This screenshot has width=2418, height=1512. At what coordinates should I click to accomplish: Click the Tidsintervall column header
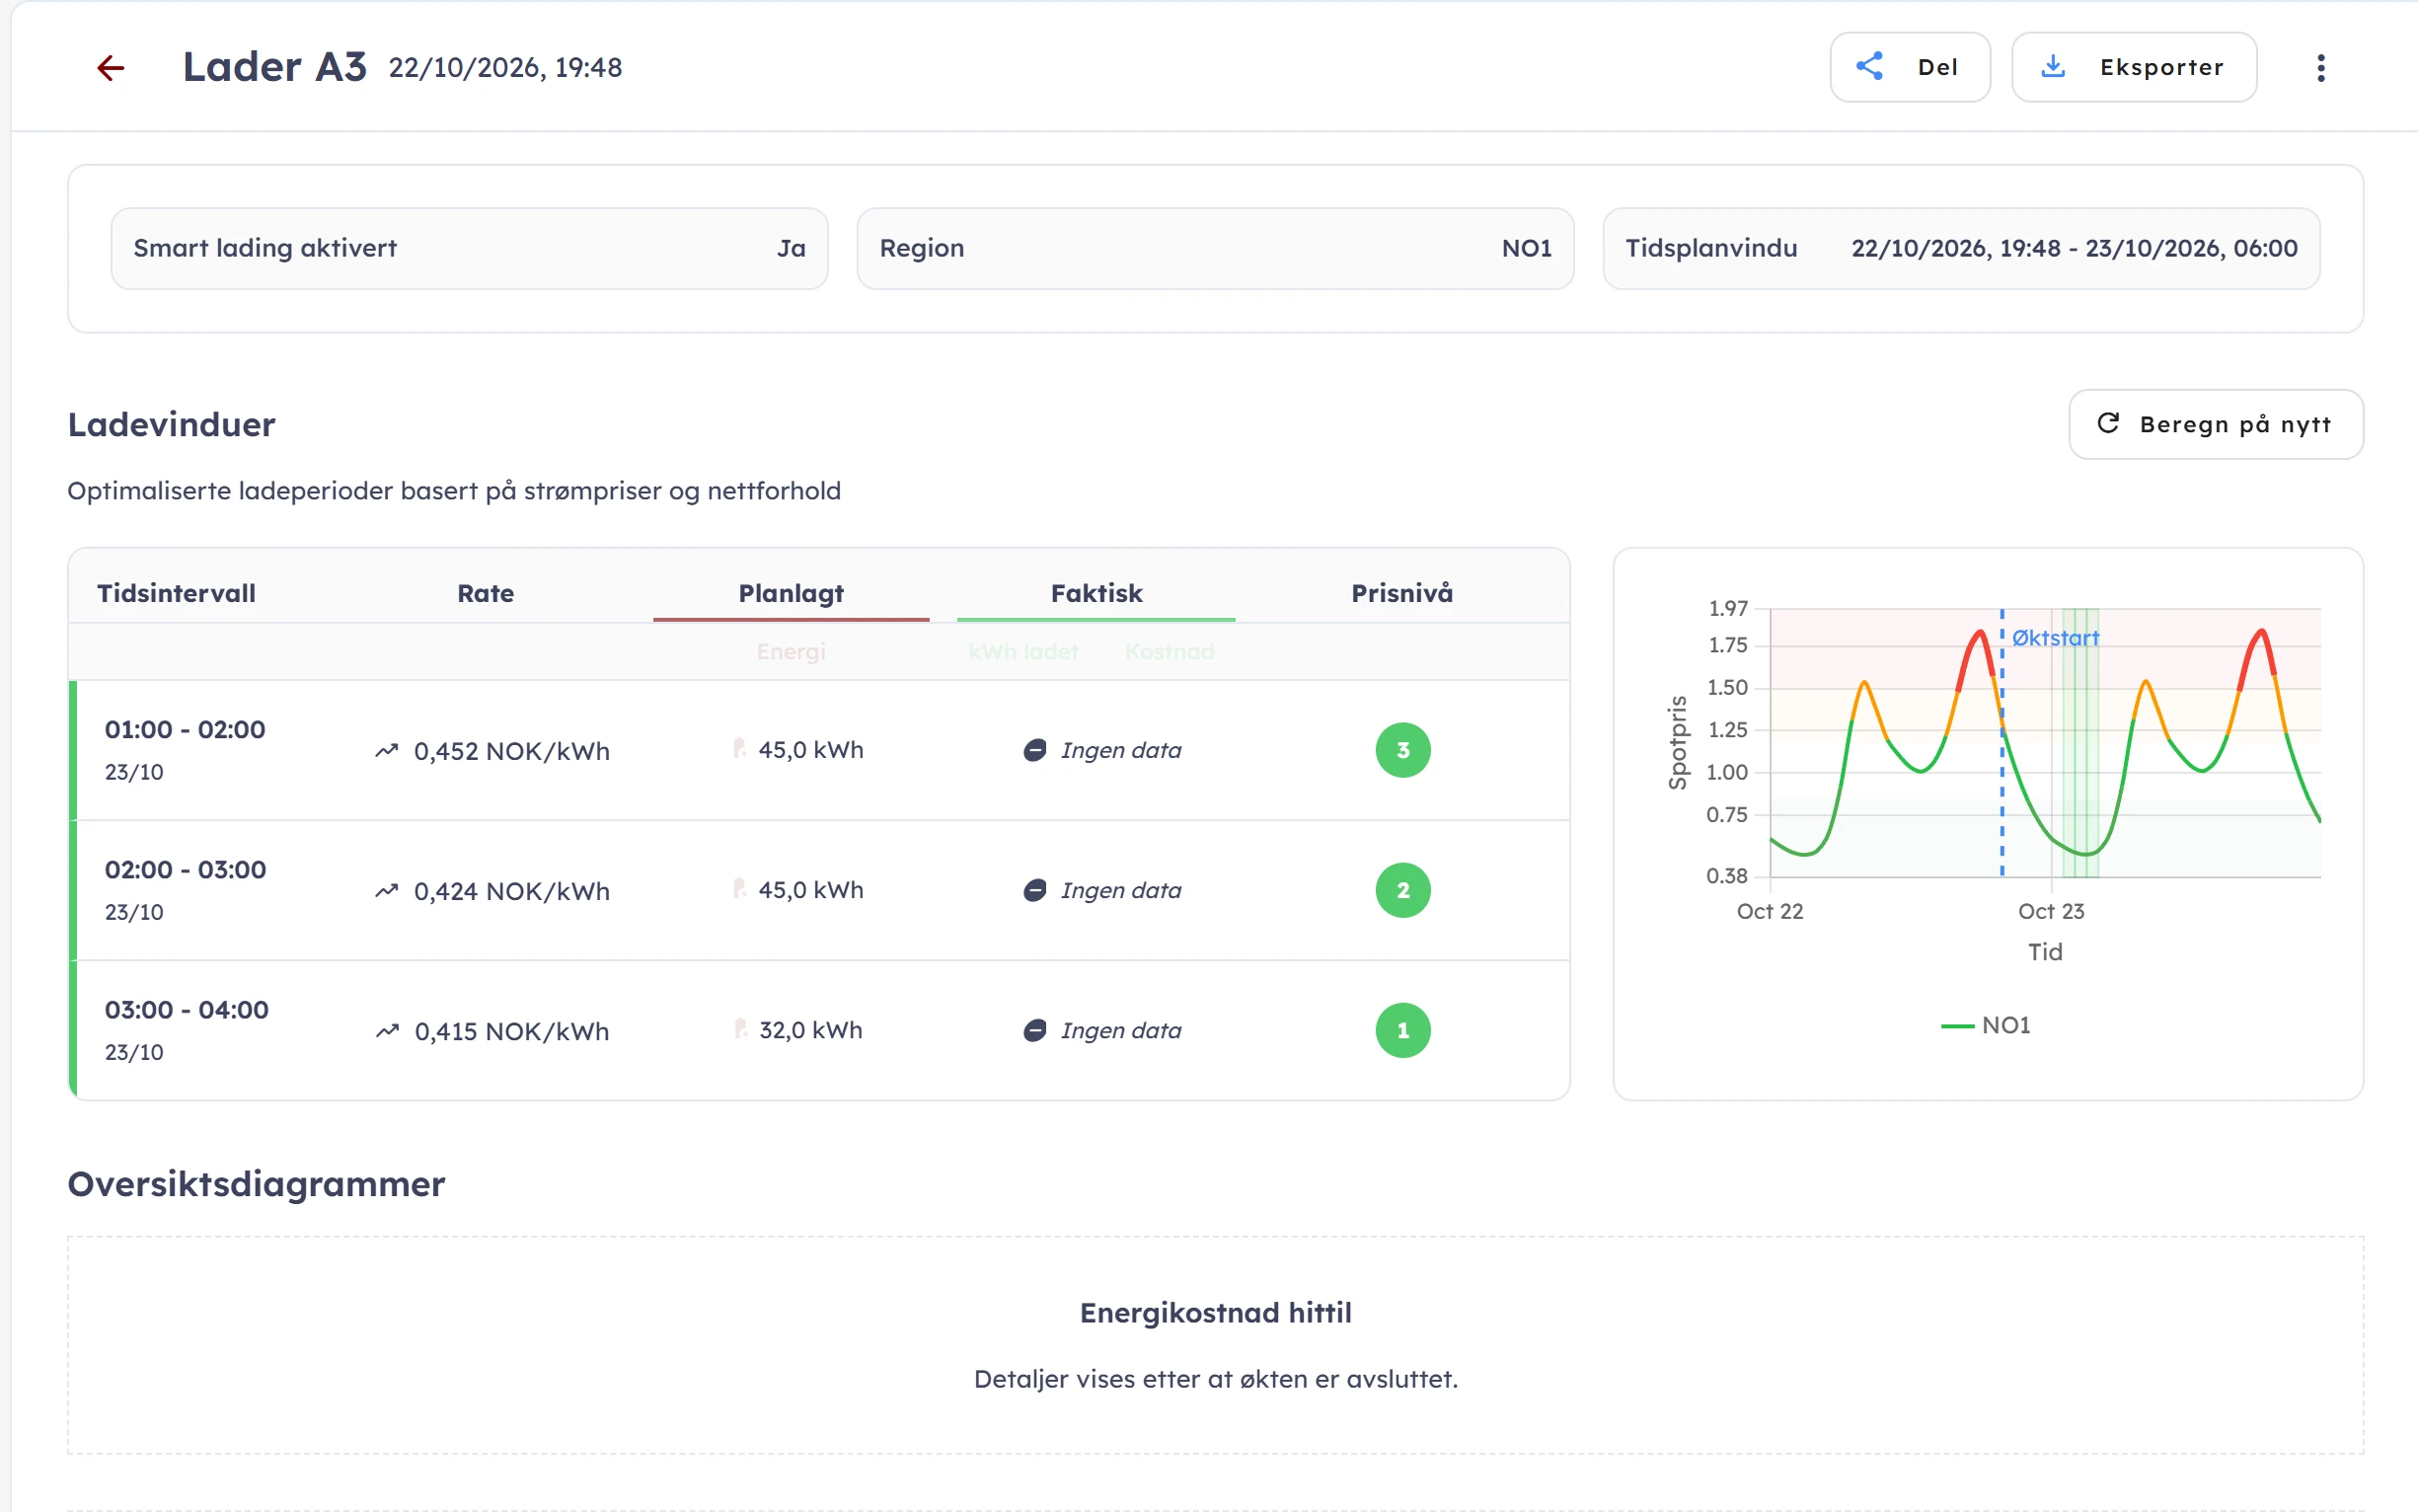[x=176, y=593]
